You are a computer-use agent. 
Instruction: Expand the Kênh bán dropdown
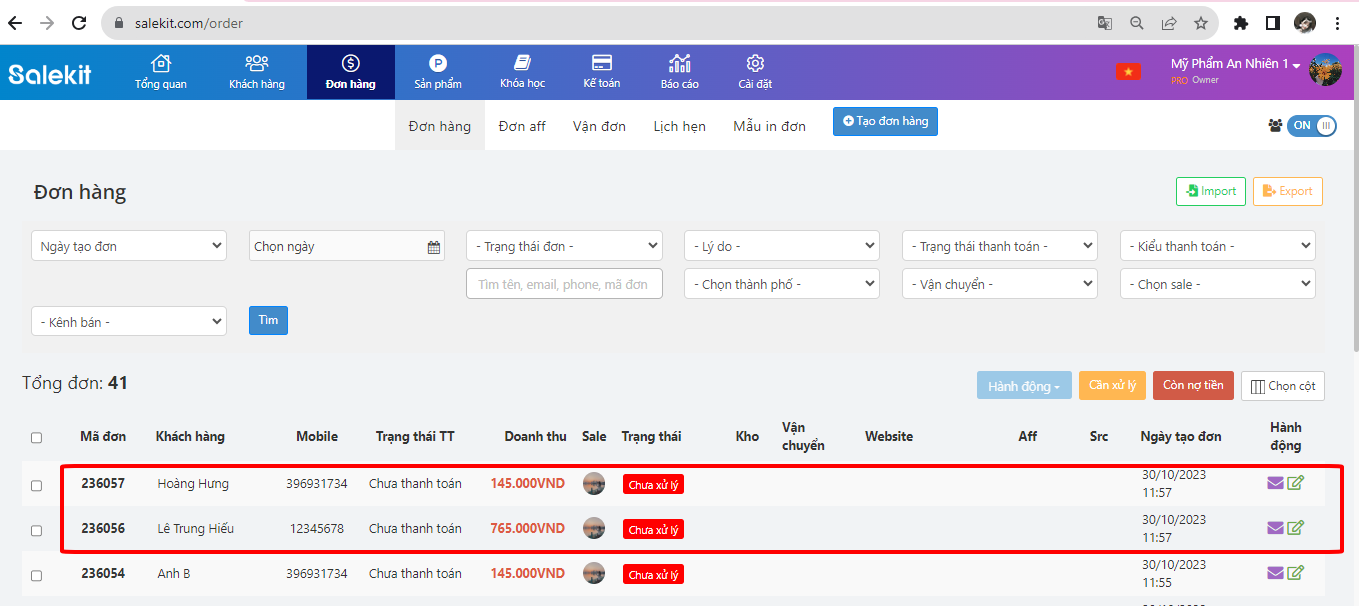[x=129, y=322]
